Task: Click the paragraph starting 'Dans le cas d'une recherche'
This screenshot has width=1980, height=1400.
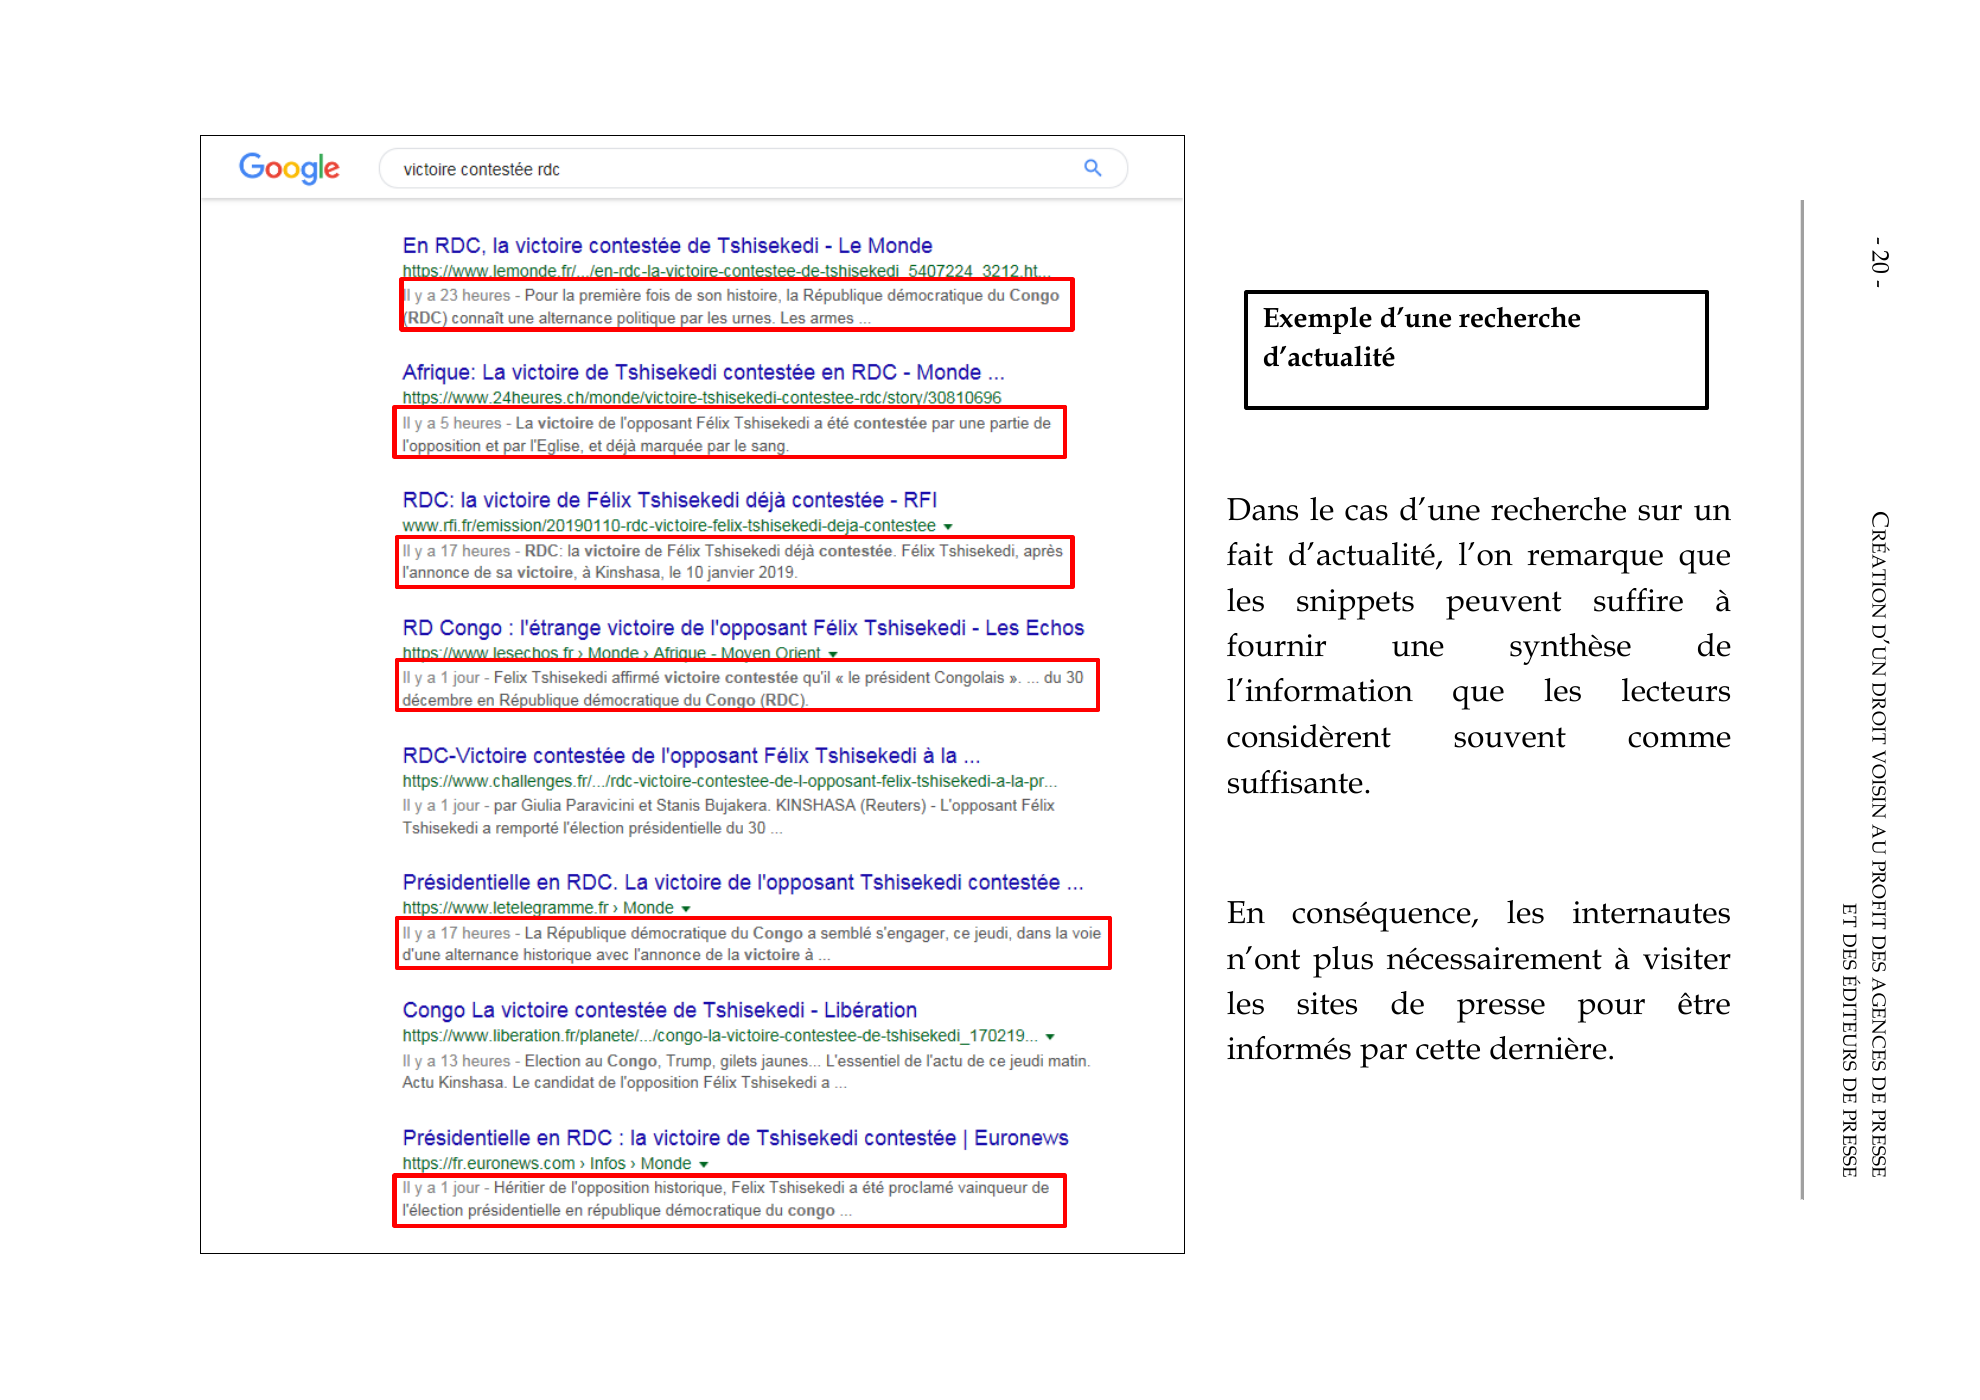Action: pos(1478,646)
